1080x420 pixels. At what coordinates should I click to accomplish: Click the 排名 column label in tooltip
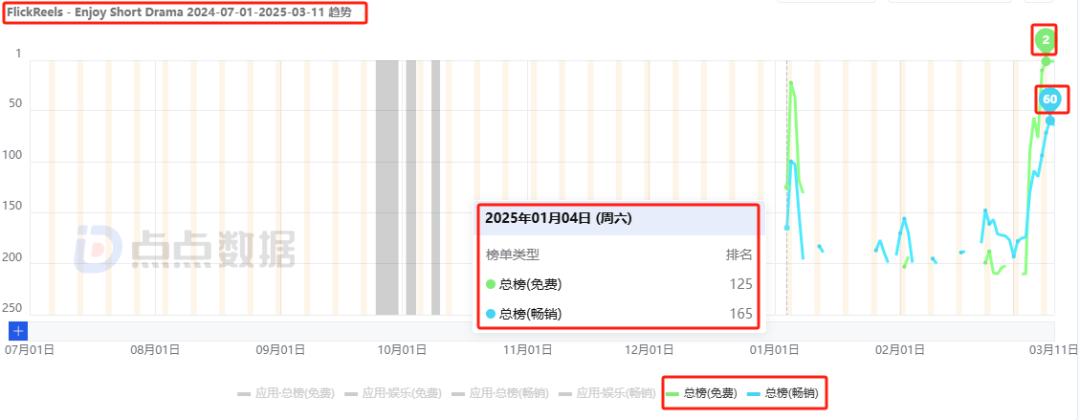click(x=738, y=255)
